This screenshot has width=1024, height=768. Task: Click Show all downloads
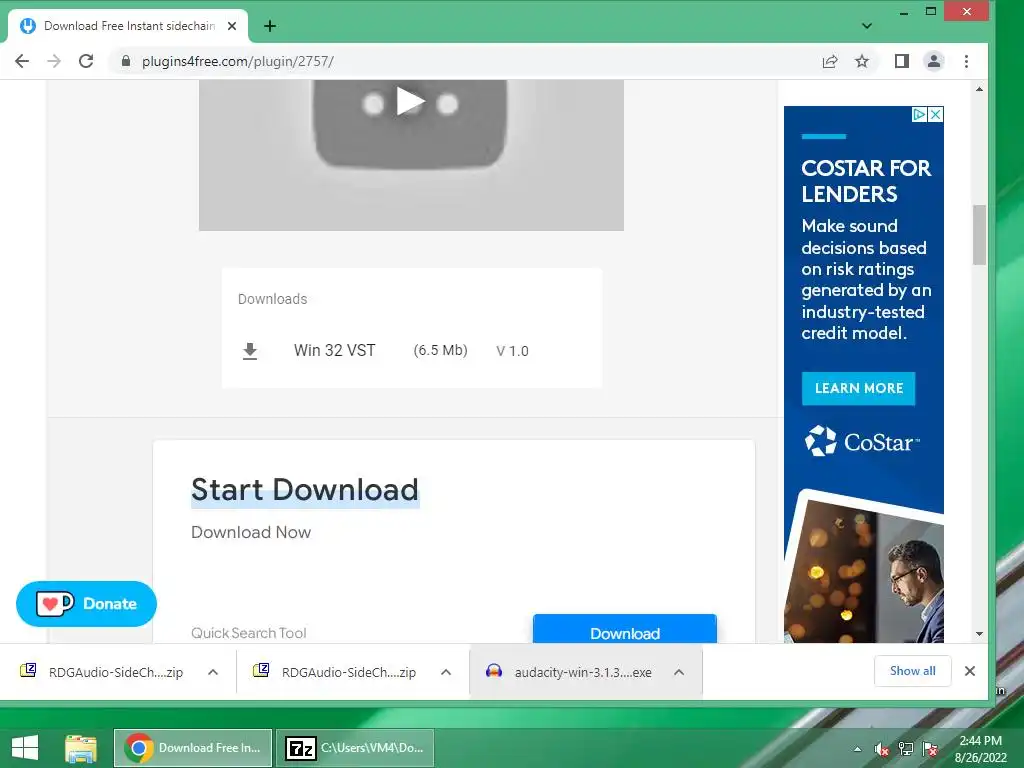pos(912,671)
